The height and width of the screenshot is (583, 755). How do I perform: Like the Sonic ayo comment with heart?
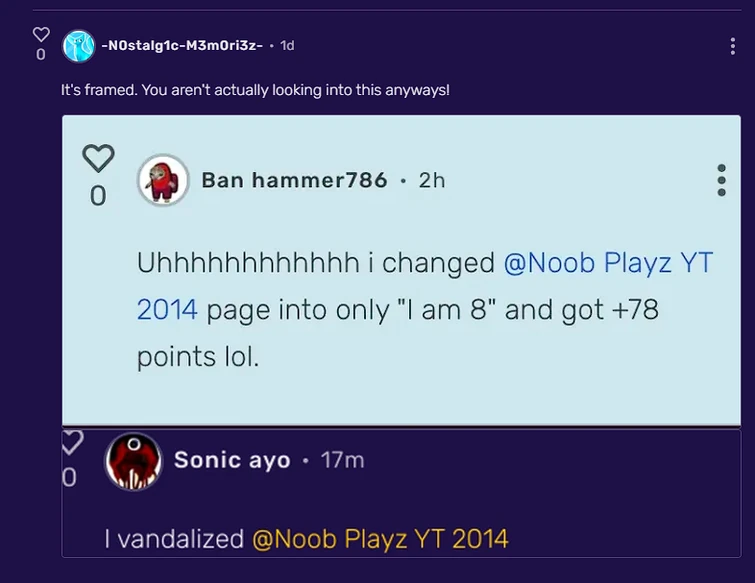pyautogui.click(x=71, y=442)
